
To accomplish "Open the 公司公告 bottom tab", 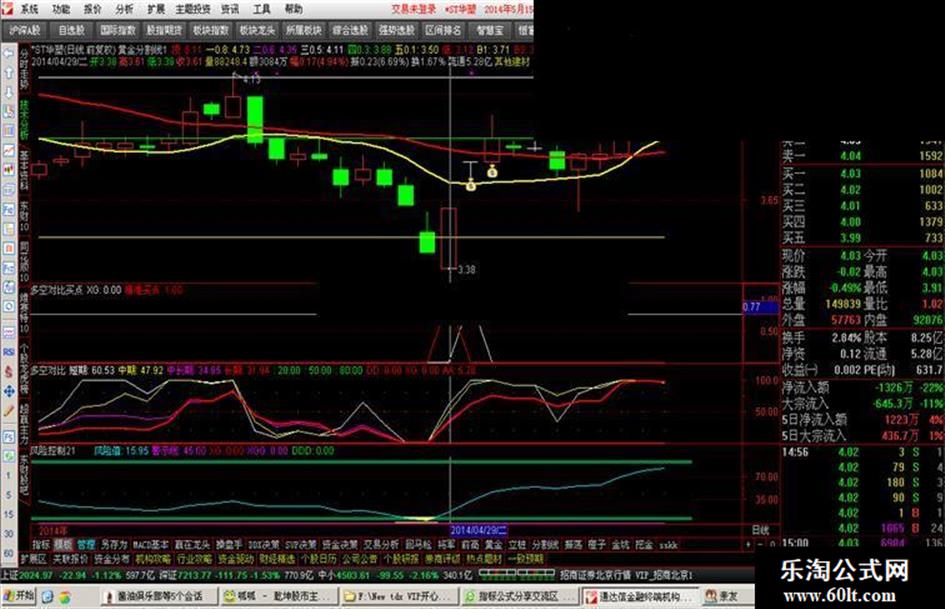I will tap(360, 559).
